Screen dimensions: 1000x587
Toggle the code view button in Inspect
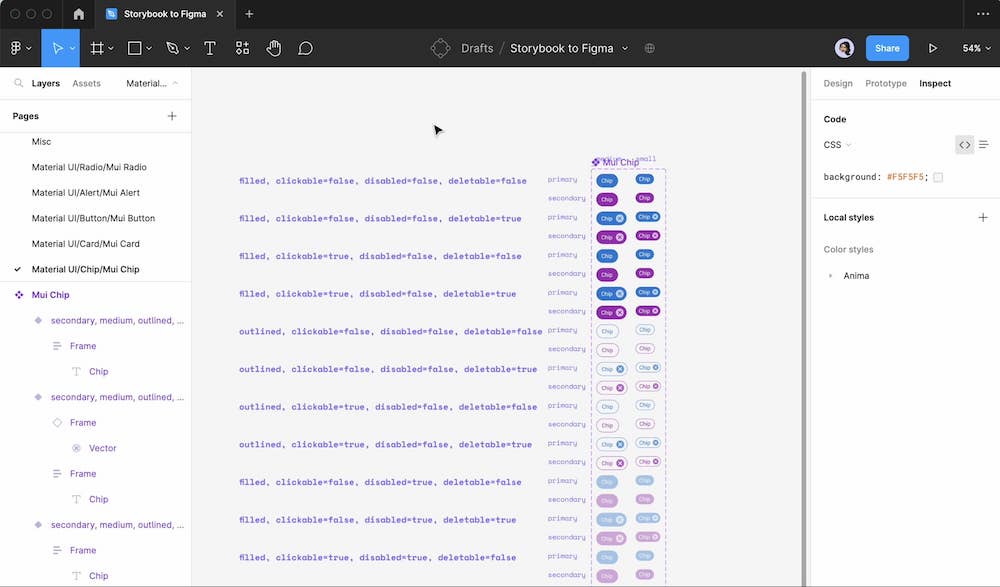click(x=964, y=145)
